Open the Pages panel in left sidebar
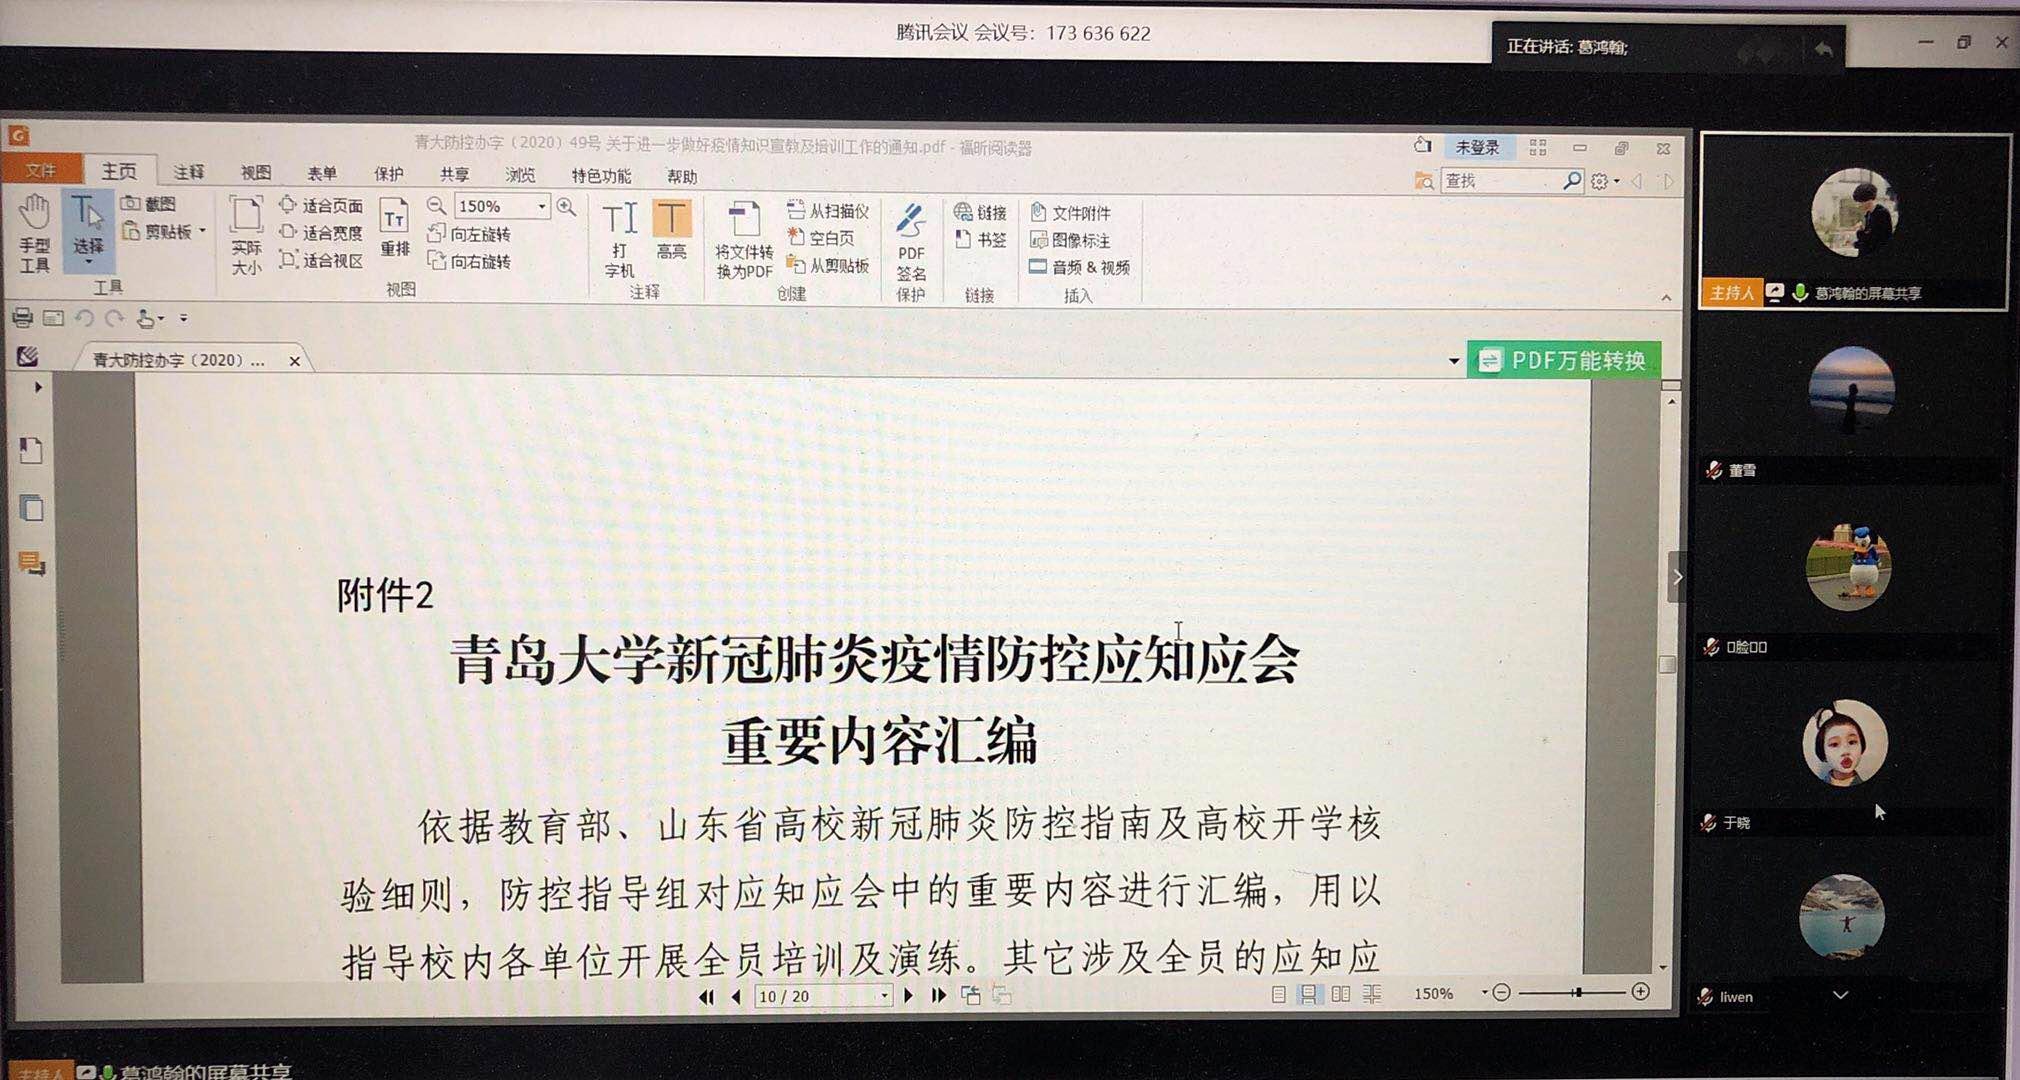This screenshot has height=1080, width=2020. point(32,508)
